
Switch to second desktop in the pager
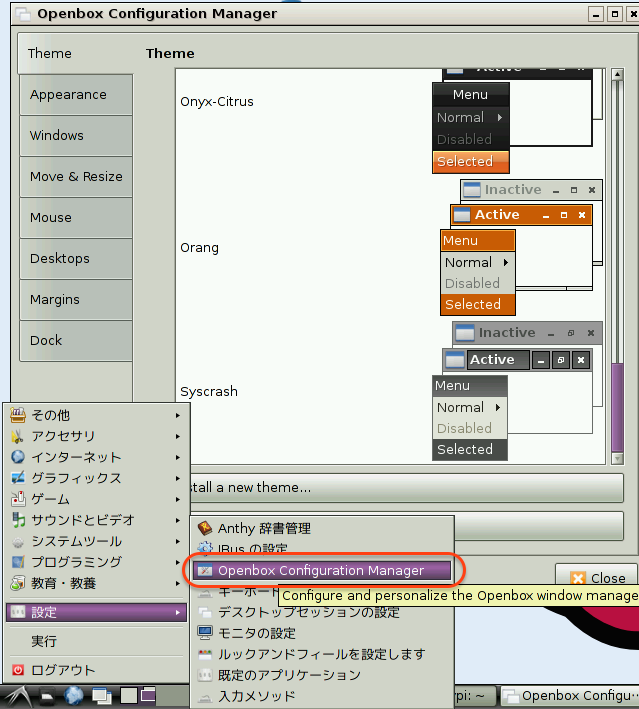pos(147,695)
